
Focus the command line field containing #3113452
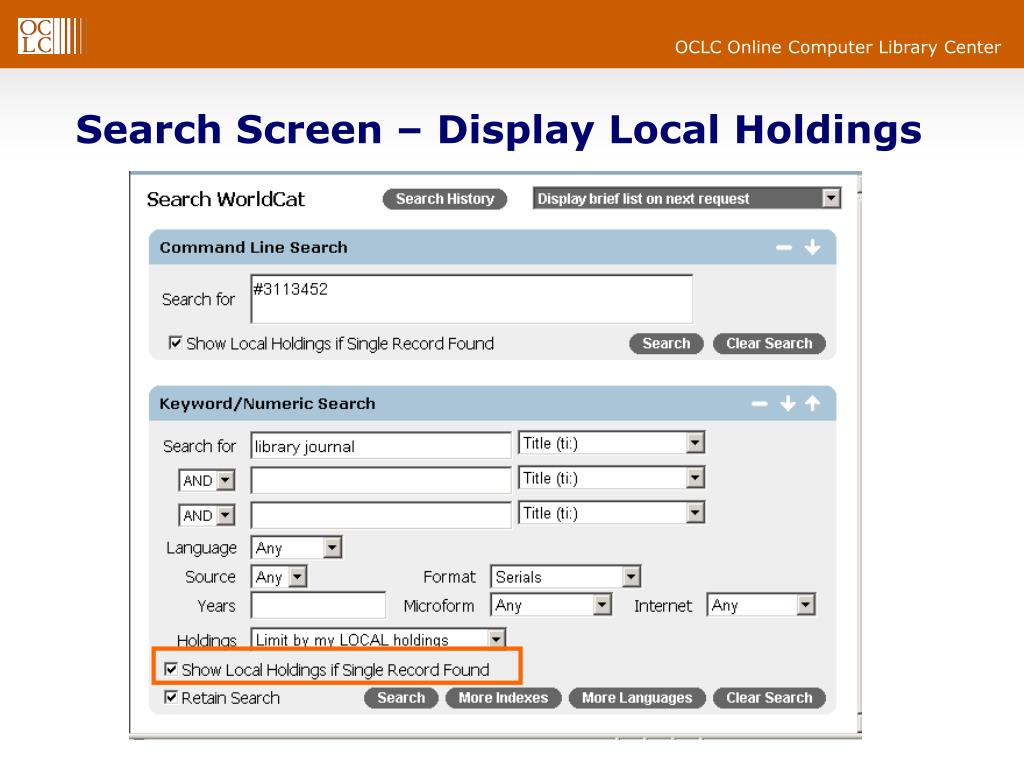pyautogui.click(x=472, y=298)
